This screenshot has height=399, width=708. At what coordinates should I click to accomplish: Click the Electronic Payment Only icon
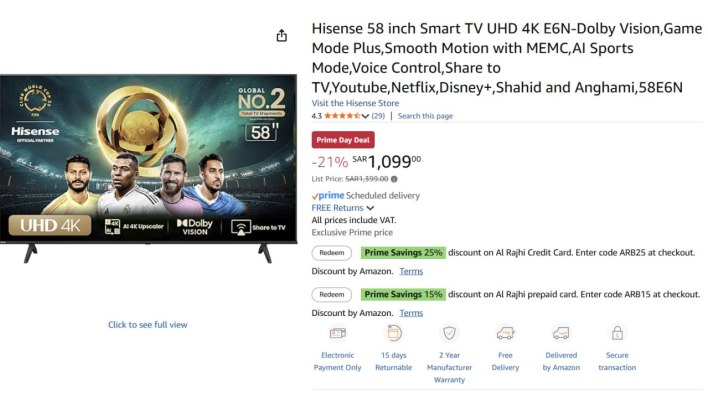(337, 334)
